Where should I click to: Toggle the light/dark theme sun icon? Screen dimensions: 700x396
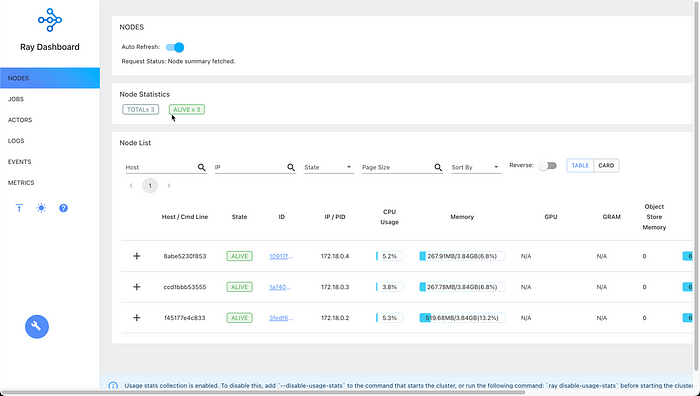coord(41,208)
